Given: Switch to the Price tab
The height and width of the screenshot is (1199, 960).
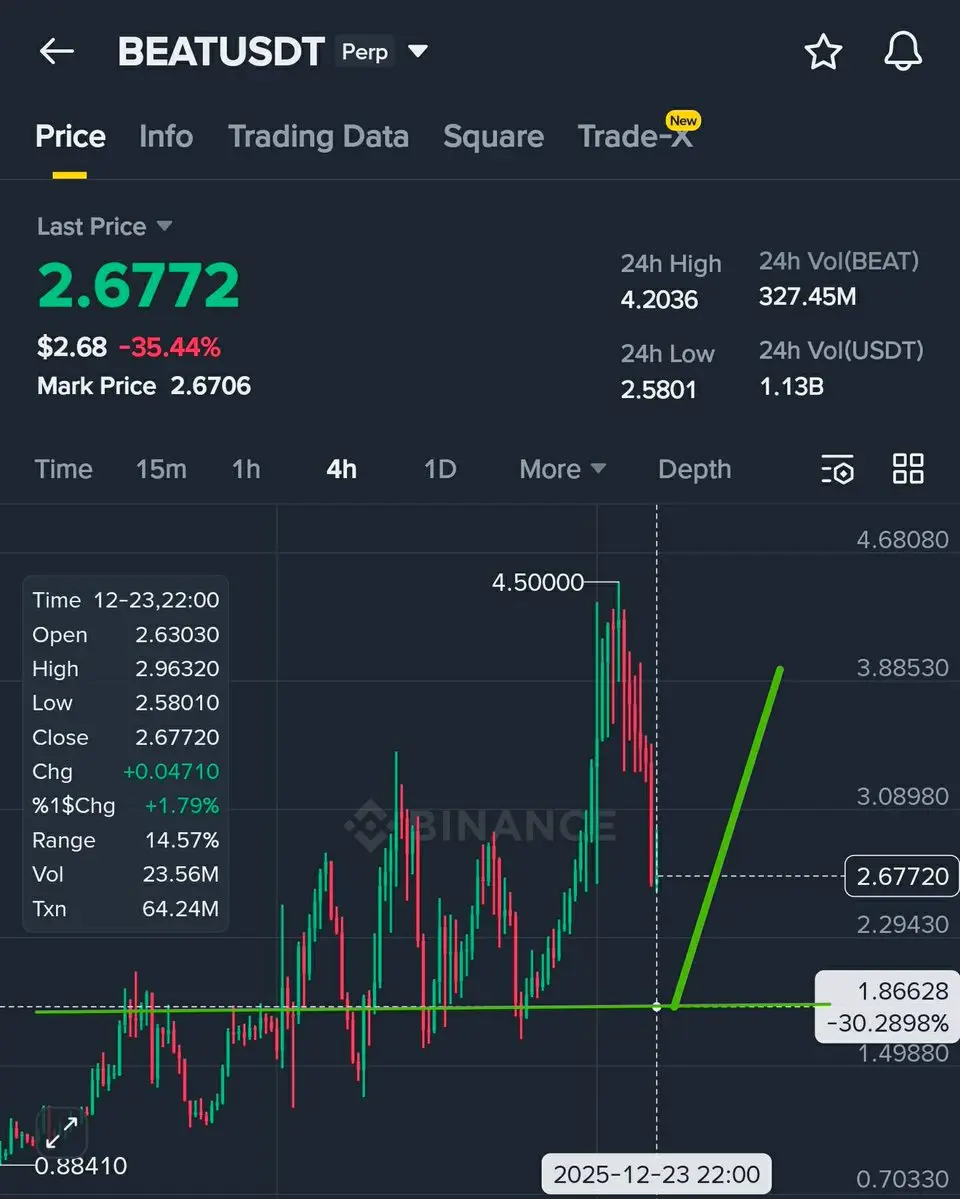Looking at the screenshot, I should pos(70,136).
